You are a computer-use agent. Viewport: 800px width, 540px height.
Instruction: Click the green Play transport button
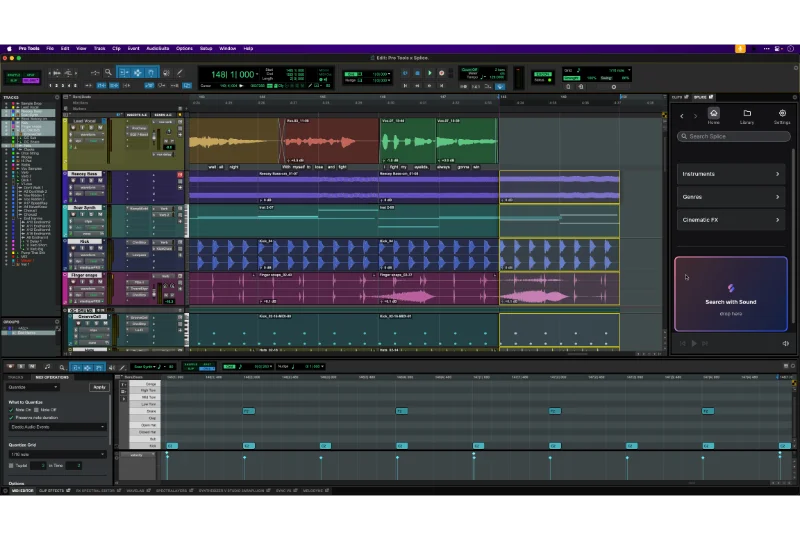430,73
